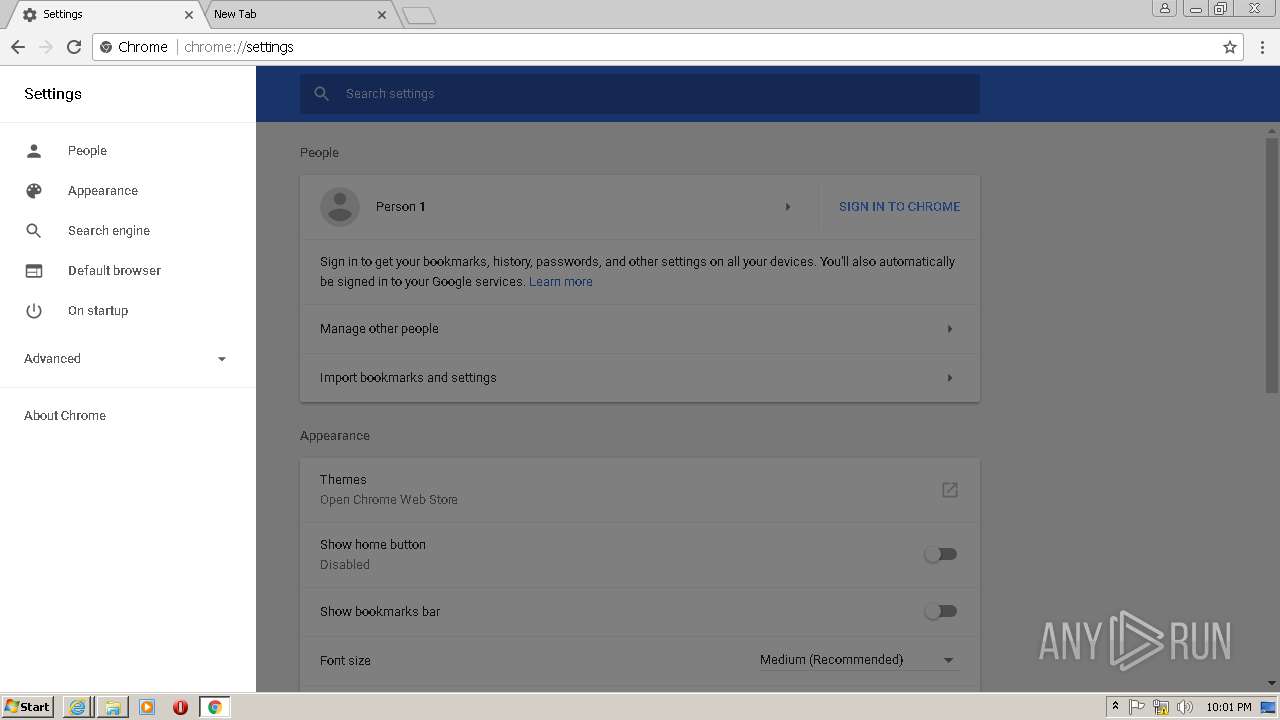The image size is (1280, 720).
Task: Click the people profile icon in title bar
Action: (x=1164, y=9)
